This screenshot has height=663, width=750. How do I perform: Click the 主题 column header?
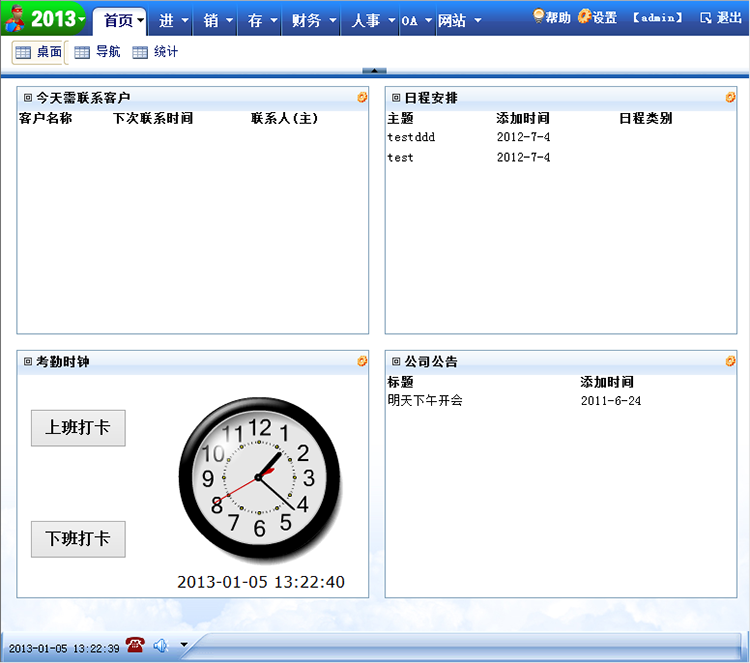point(400,118)
